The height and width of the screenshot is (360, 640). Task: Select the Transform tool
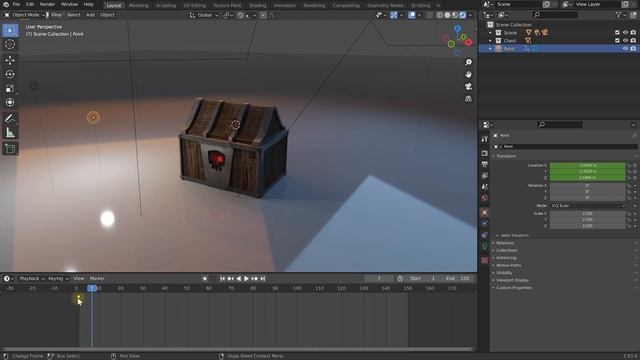point(10,102)
